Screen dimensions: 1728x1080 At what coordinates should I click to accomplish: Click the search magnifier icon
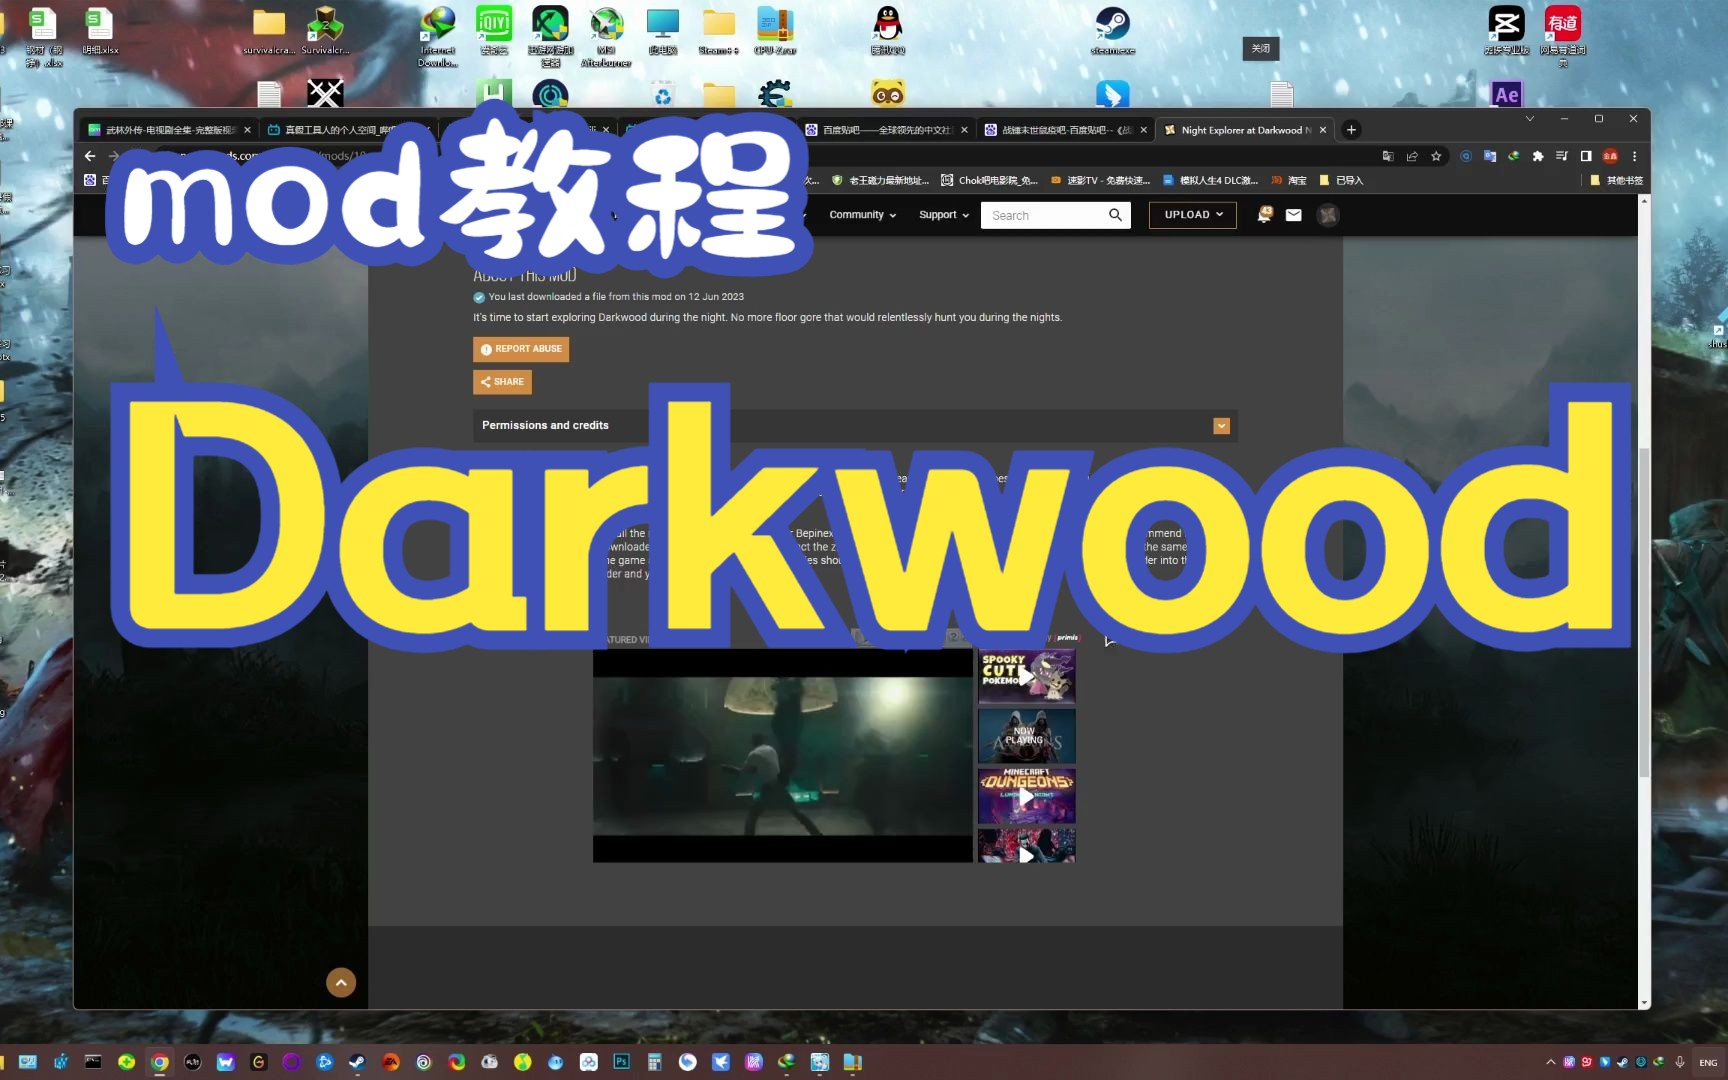1115,215
